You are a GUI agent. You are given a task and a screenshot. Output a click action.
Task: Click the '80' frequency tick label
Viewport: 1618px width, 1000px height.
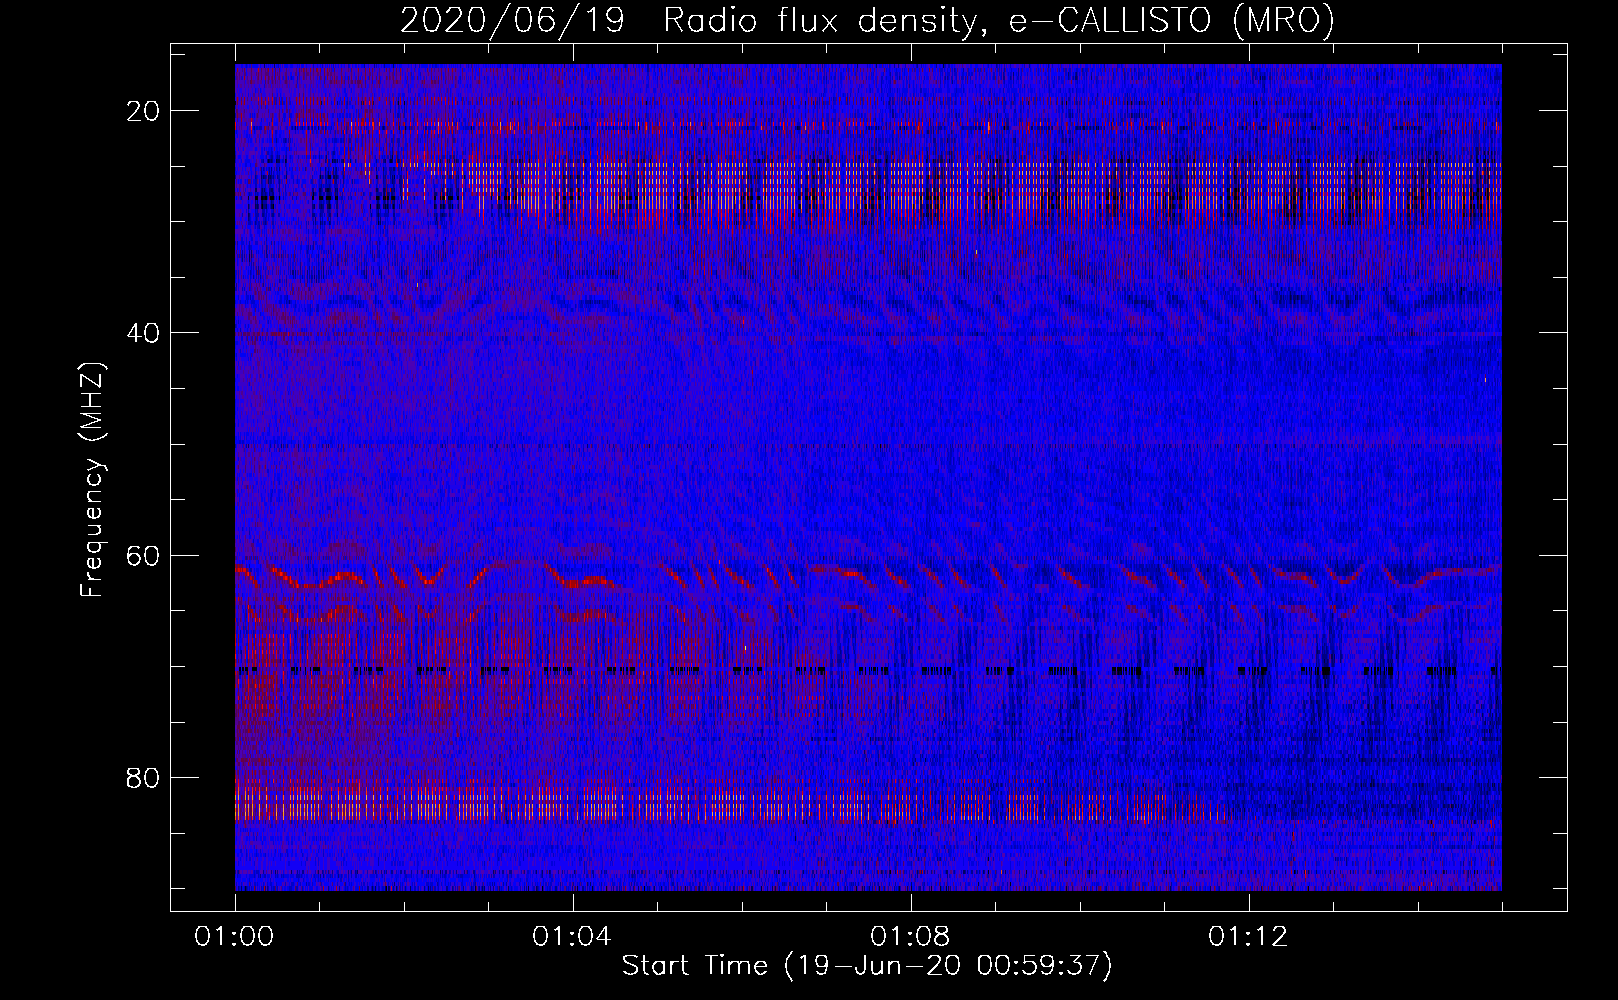pyautogui.click(x=145, y=777)
